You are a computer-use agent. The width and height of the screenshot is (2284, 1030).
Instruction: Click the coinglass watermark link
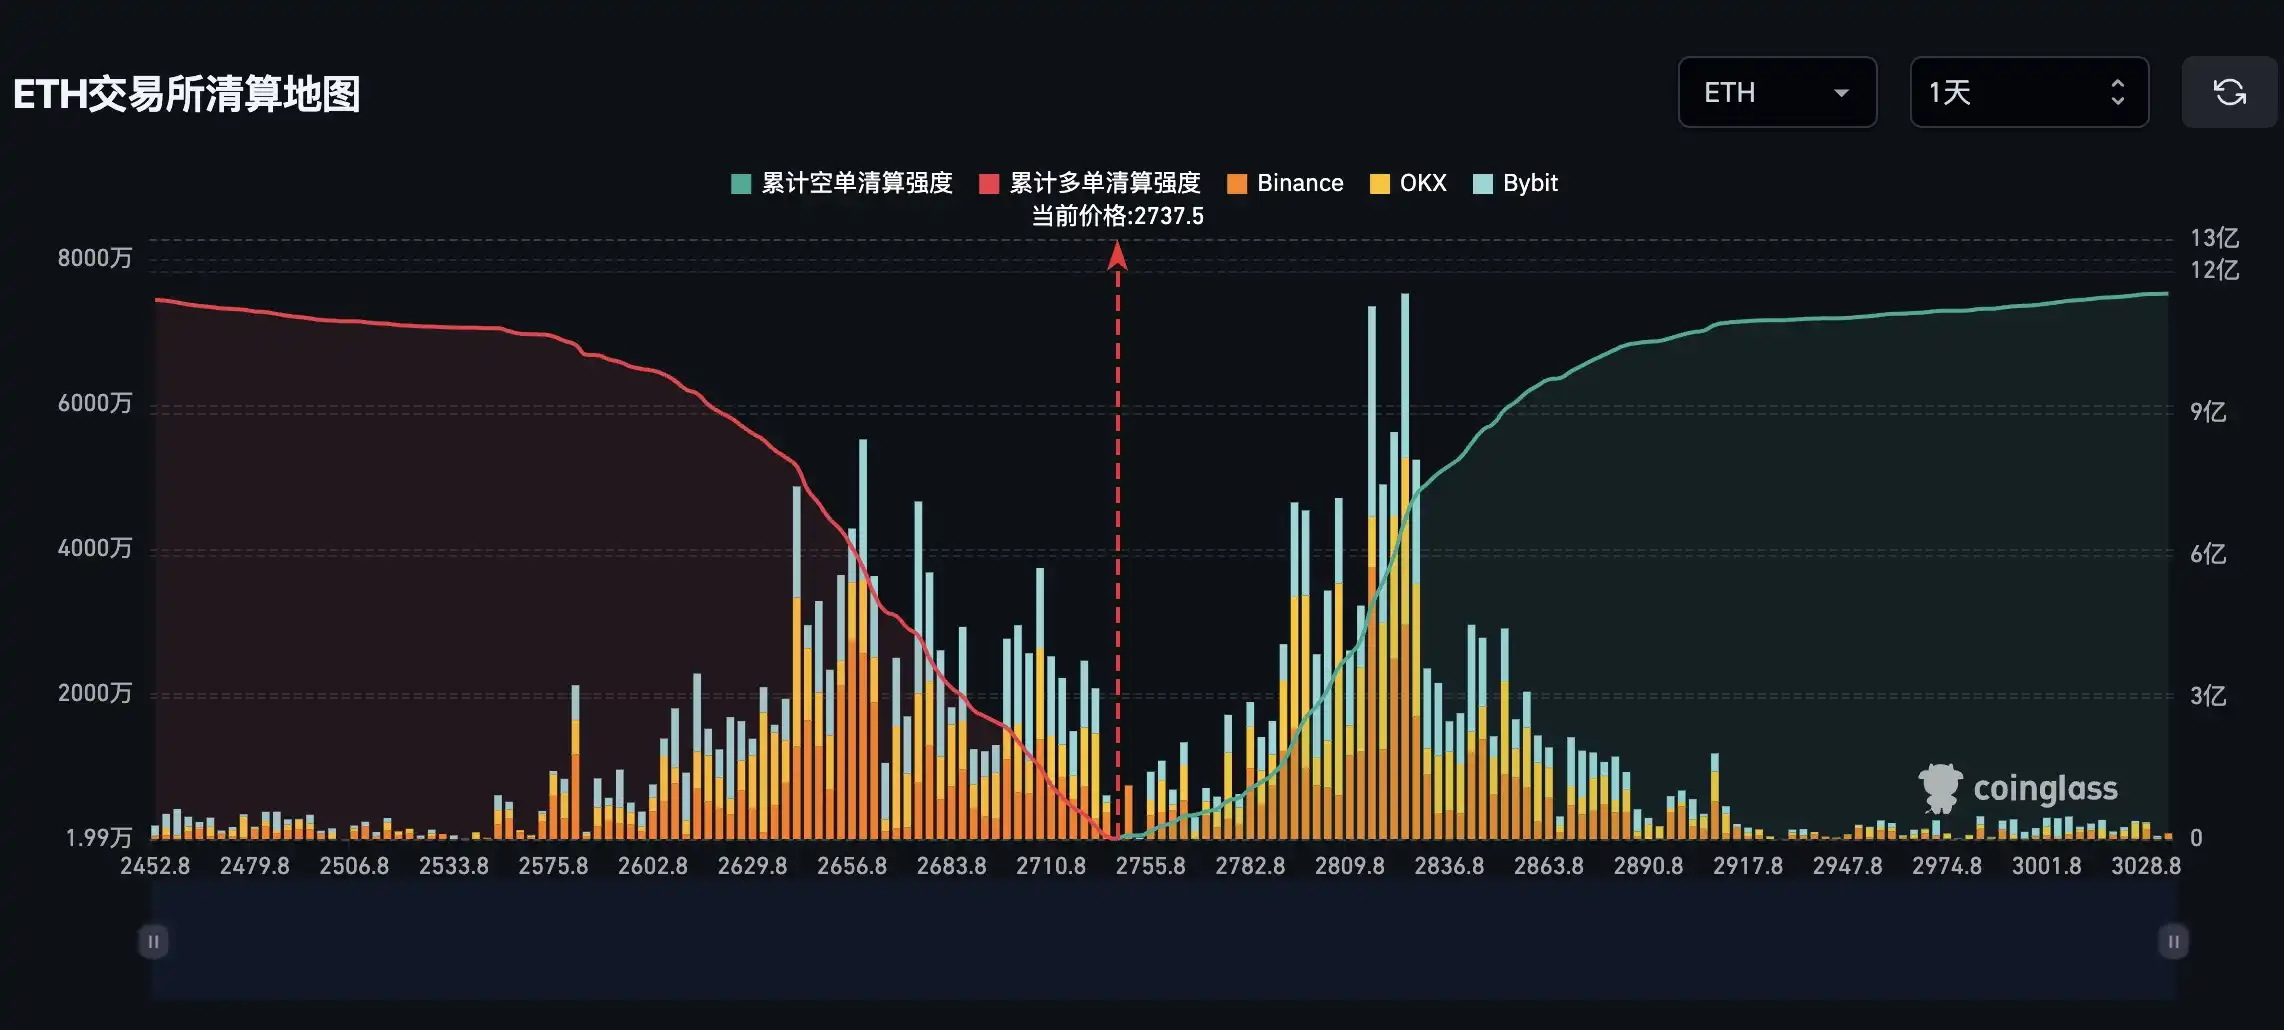(2045, 789)
